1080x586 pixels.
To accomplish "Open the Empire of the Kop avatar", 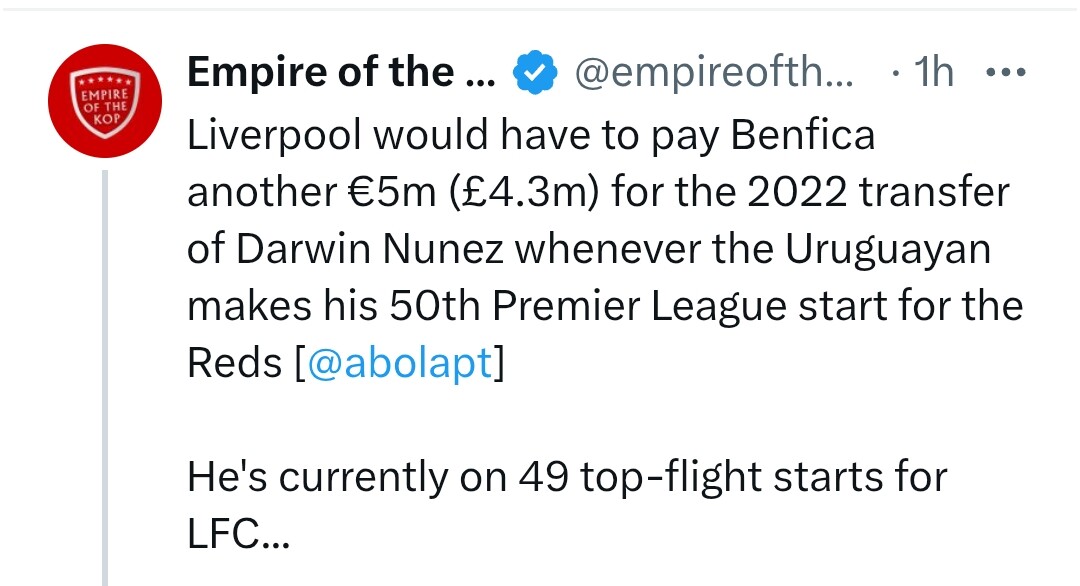I will [x=105, y=101].
